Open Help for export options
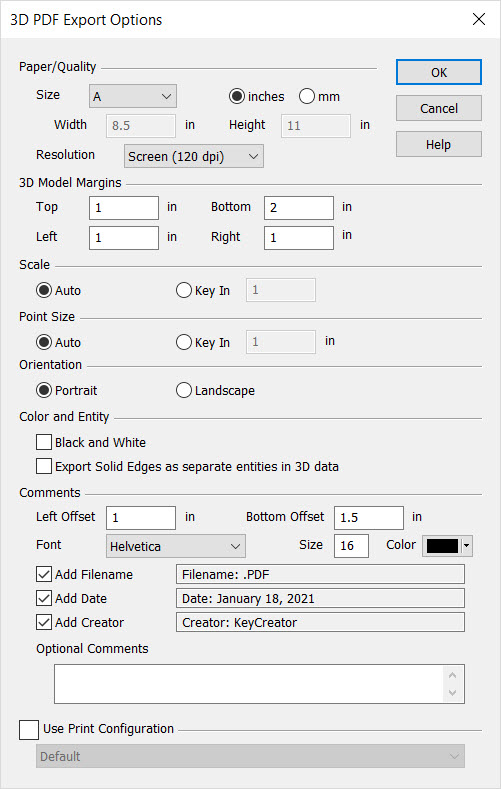Screen dimensions: 501x789 pos(439,144)
